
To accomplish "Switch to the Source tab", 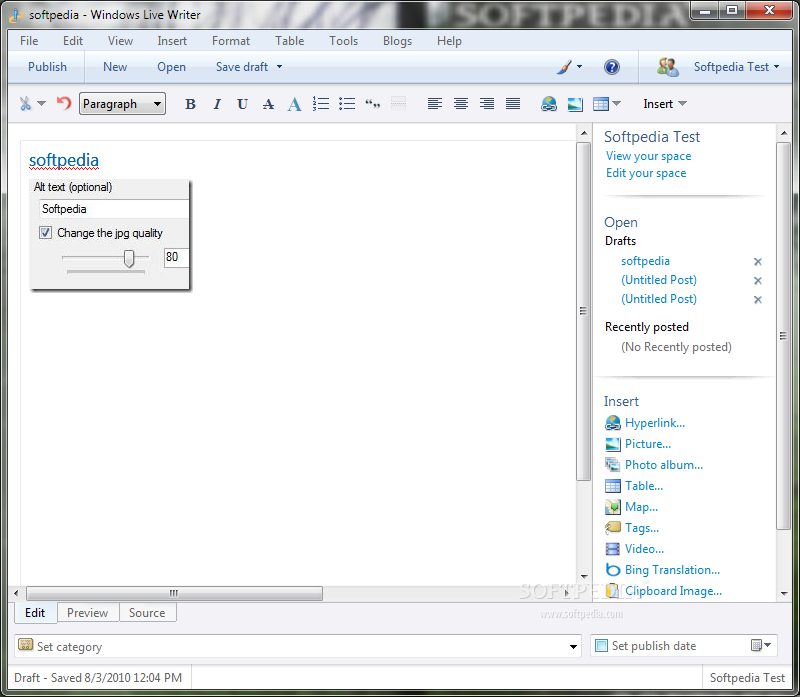I will pos(147,612).
